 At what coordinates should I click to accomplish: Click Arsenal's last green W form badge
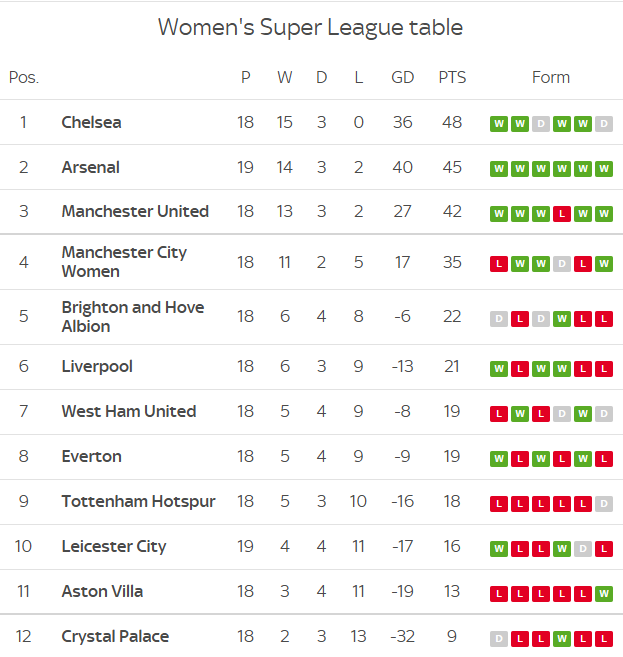603,169
